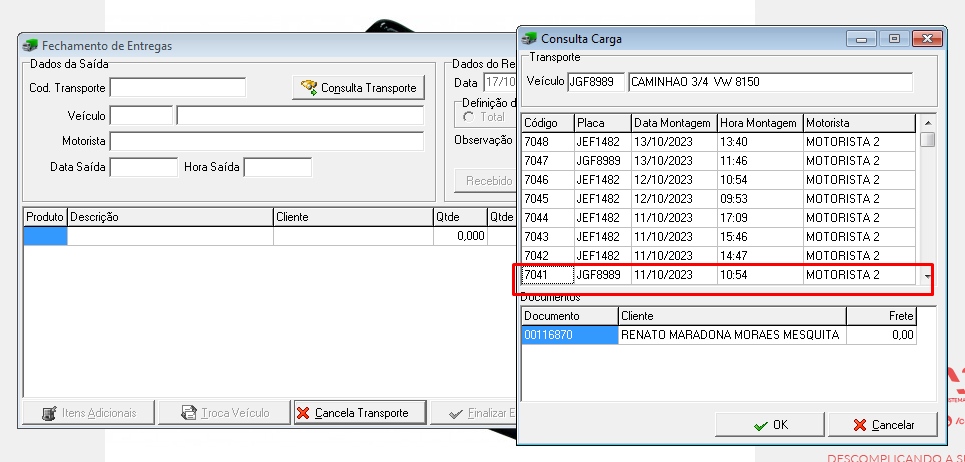Image resolution: width=965 pixels, height=462 pixels.
Task: Select document 00116870 in Documentos grid
Action: (569, 335)
